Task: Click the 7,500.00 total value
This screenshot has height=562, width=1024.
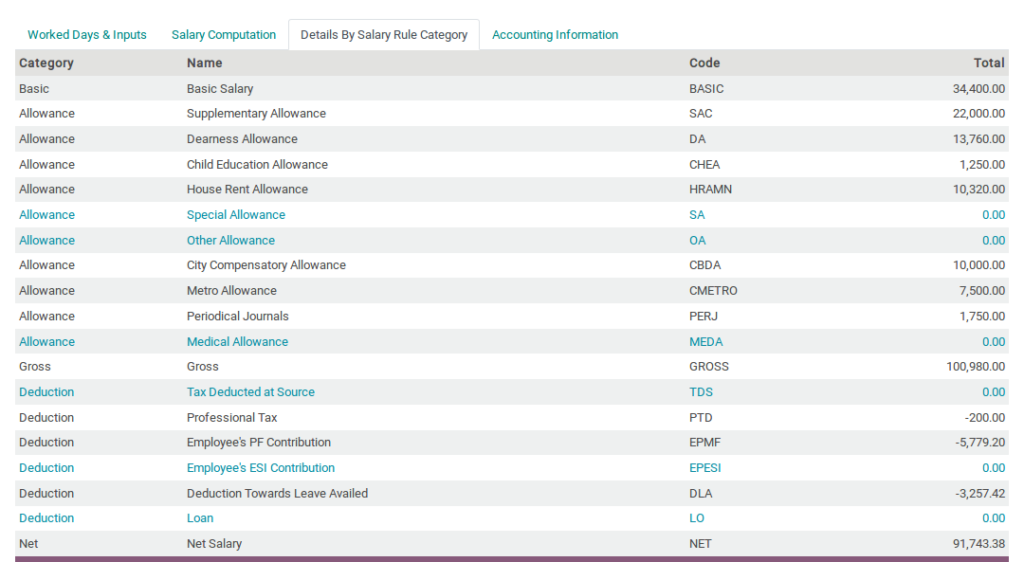Action: (982, 290)
